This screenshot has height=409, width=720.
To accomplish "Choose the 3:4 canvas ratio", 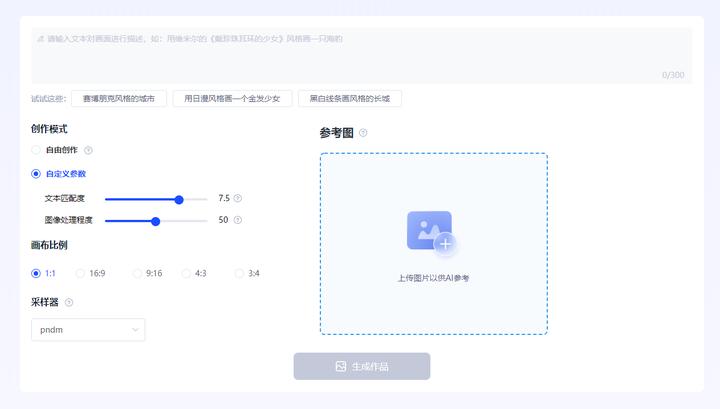I will click(x=239, y=273).
